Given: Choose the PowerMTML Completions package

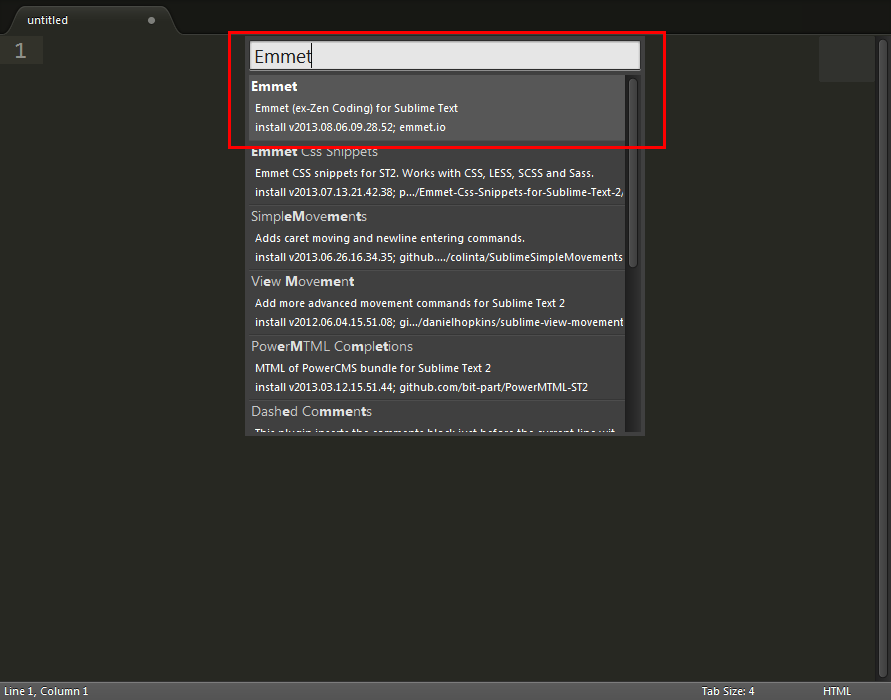Looking at the screenshot, I should pyautogui.click(x=436, y=367).
